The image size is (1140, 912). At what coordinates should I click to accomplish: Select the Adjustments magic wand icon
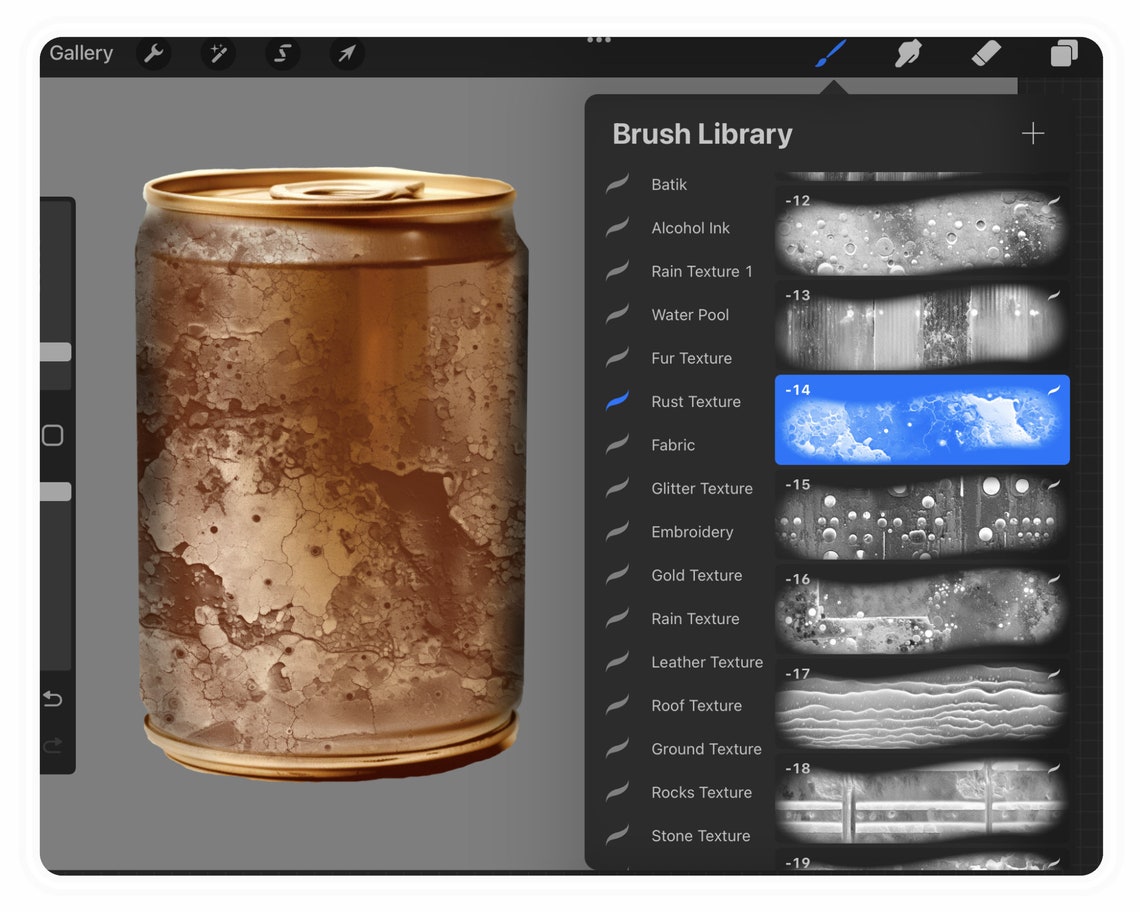(x=218, y=54)
